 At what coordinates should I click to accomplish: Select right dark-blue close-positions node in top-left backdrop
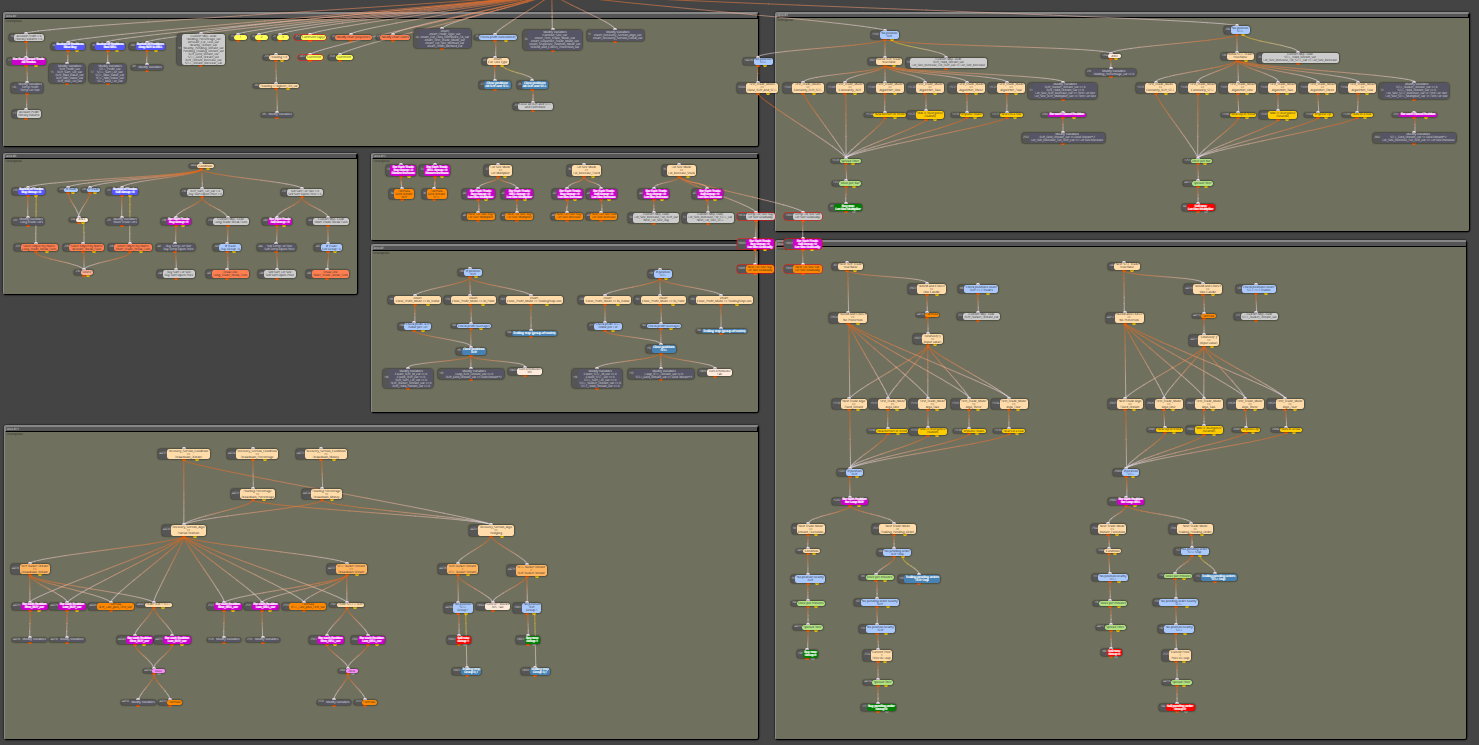tap(531, 85)
